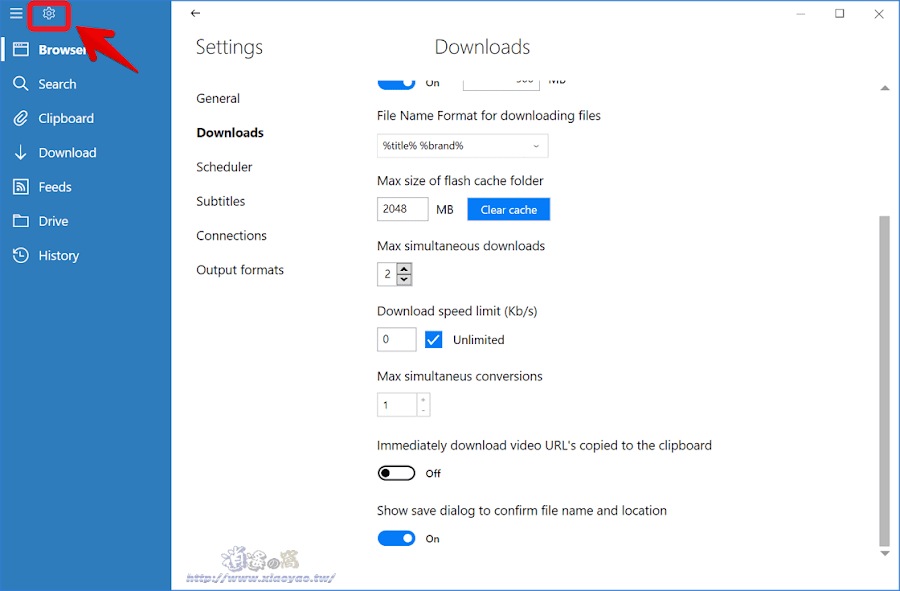Image resolution: width=900 pixels, height=591 pixels.
Task: Uncheck the Unlimited speed limit checkbox
Action: [433, 339]
